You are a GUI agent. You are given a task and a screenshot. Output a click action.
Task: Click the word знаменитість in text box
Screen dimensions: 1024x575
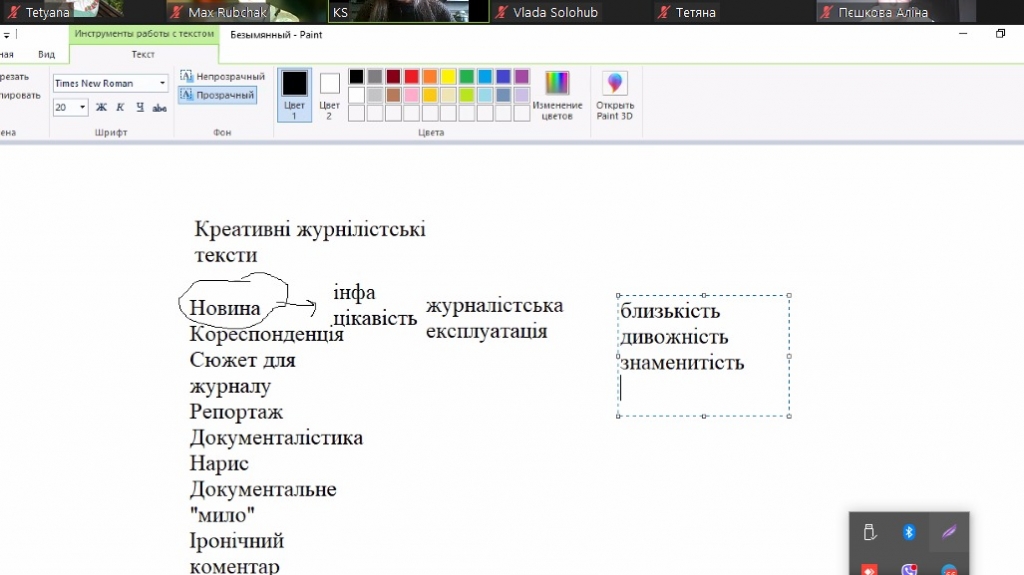pyautogui.click(x=682, y=363)
